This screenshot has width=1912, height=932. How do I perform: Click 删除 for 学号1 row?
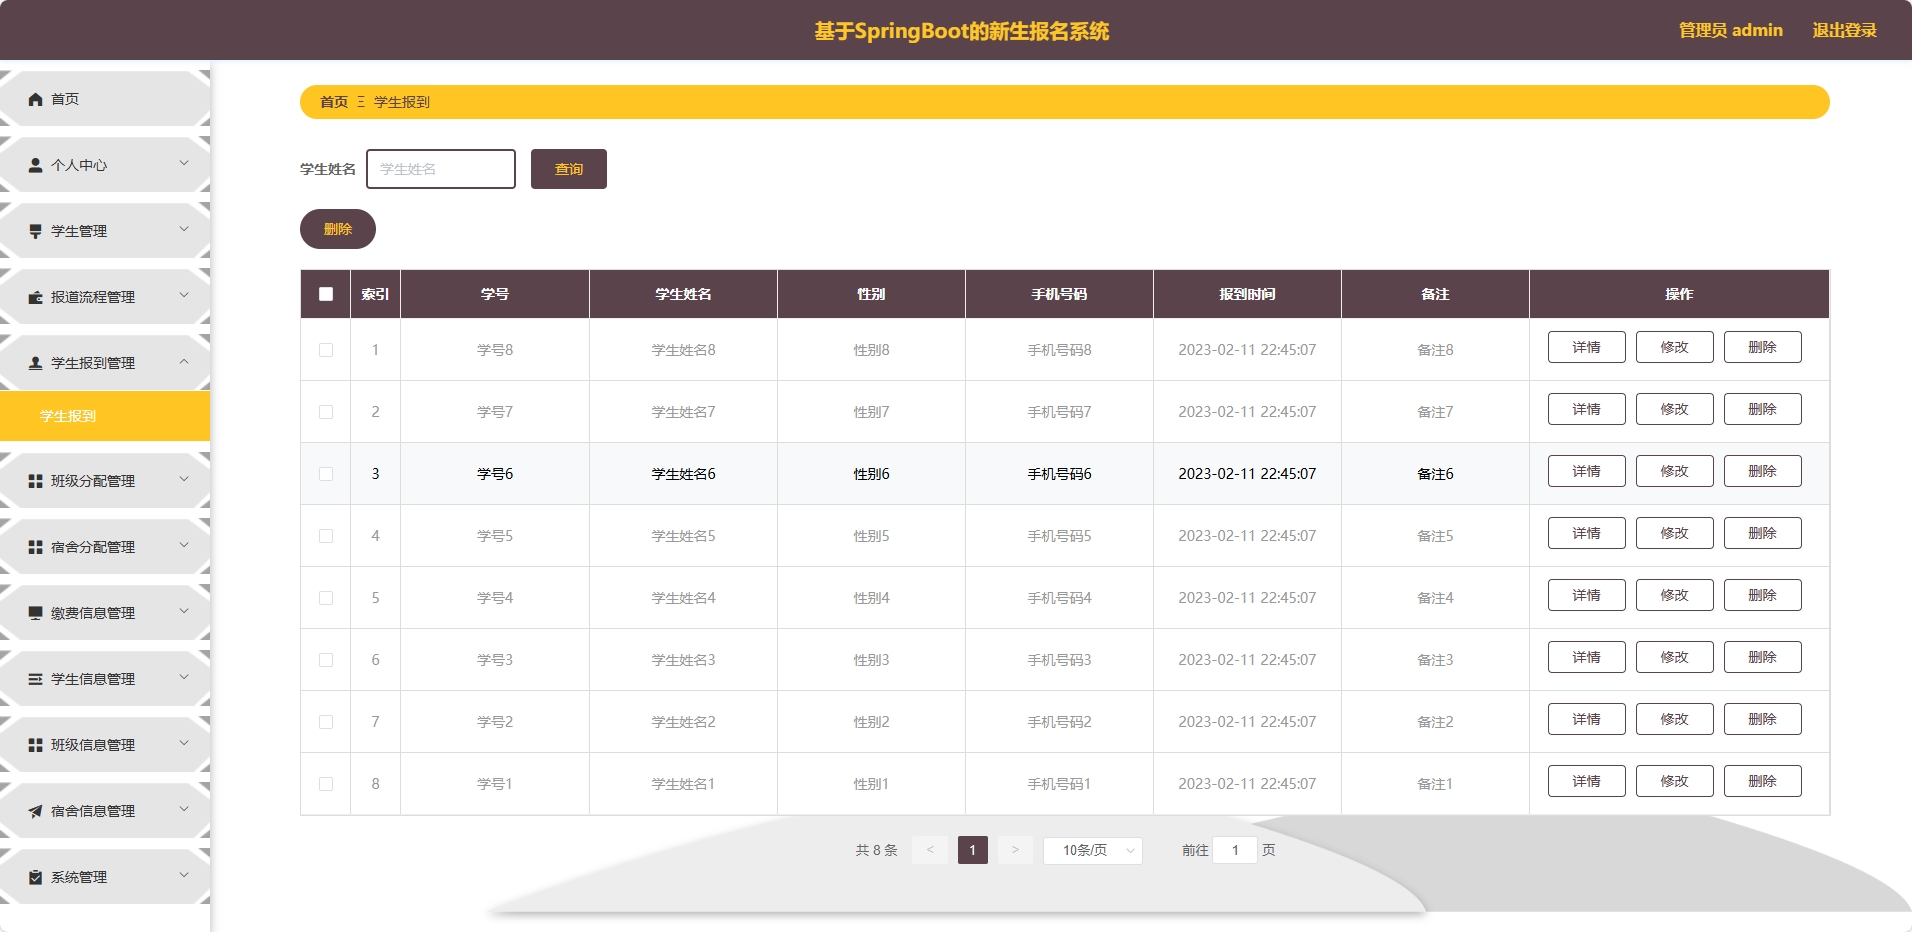click(1763, 781)
